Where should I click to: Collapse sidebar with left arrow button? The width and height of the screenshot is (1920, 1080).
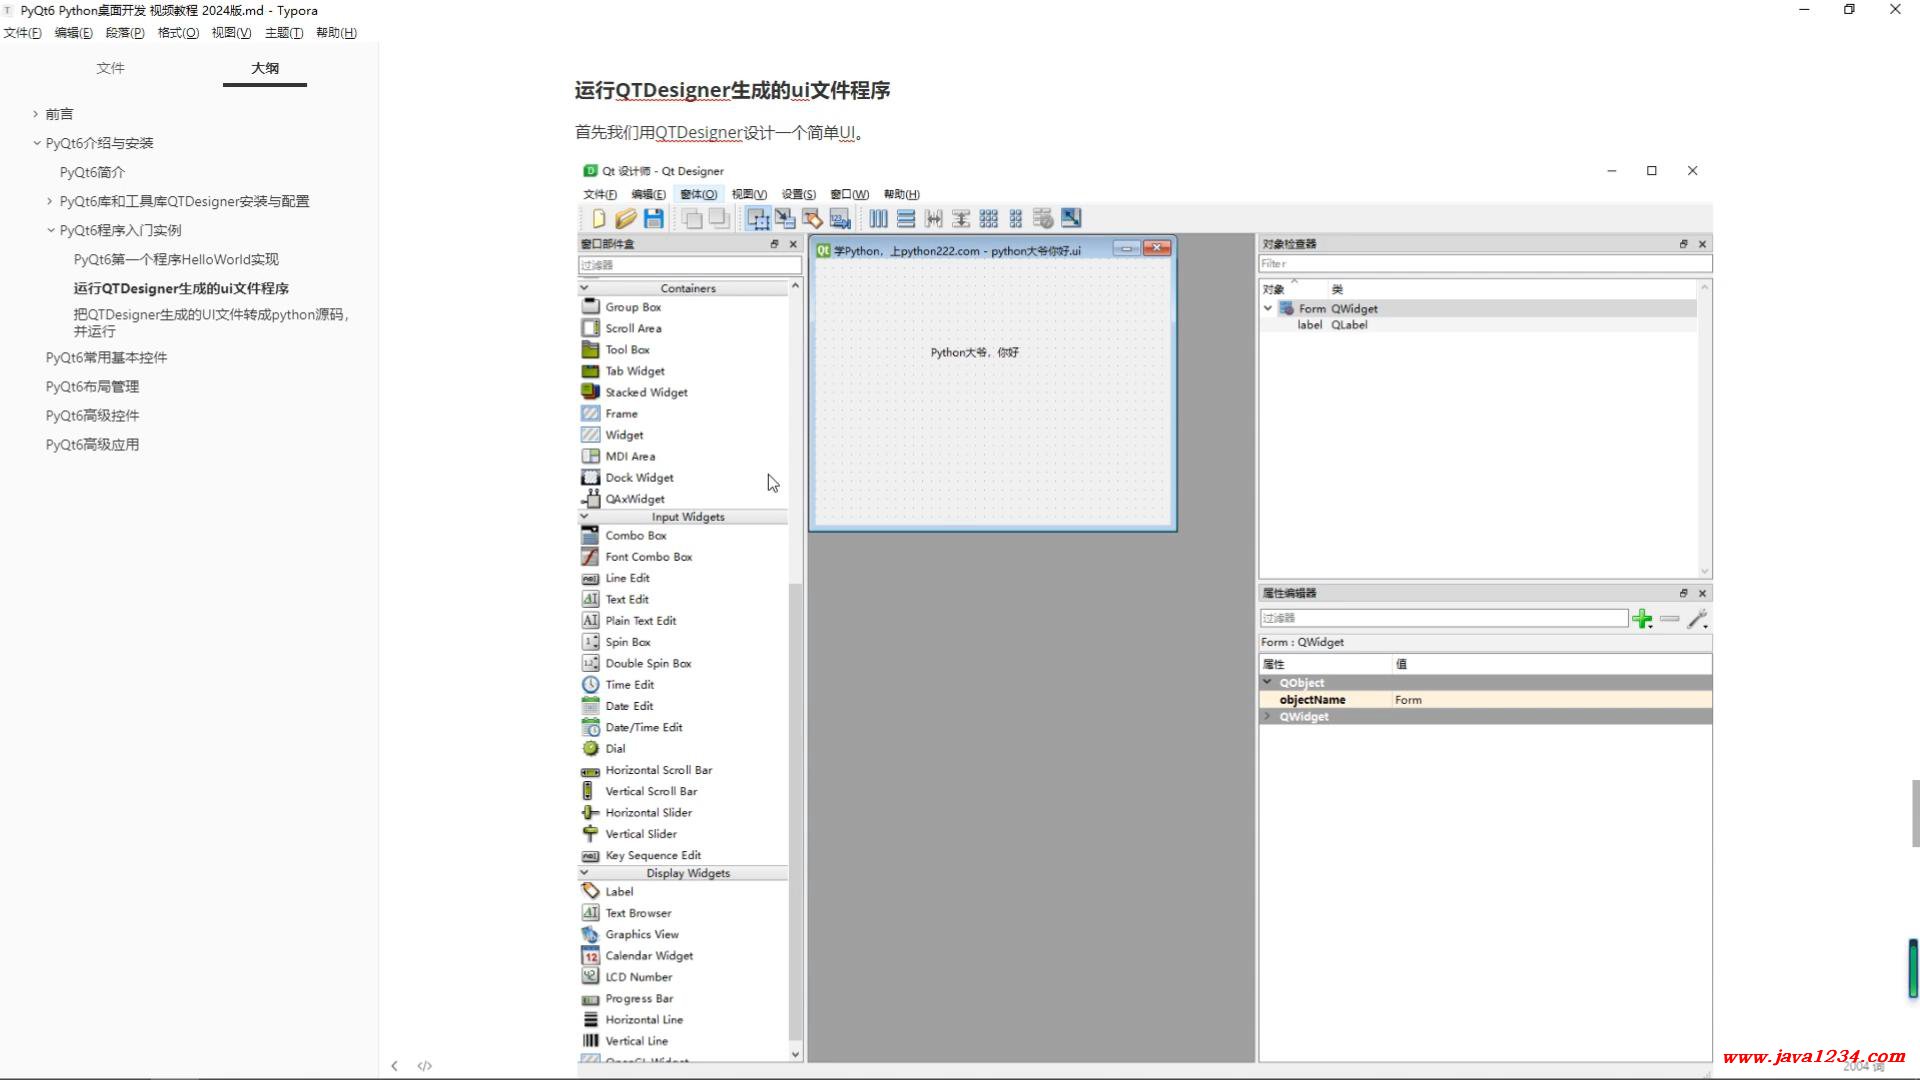point(394,1066)
